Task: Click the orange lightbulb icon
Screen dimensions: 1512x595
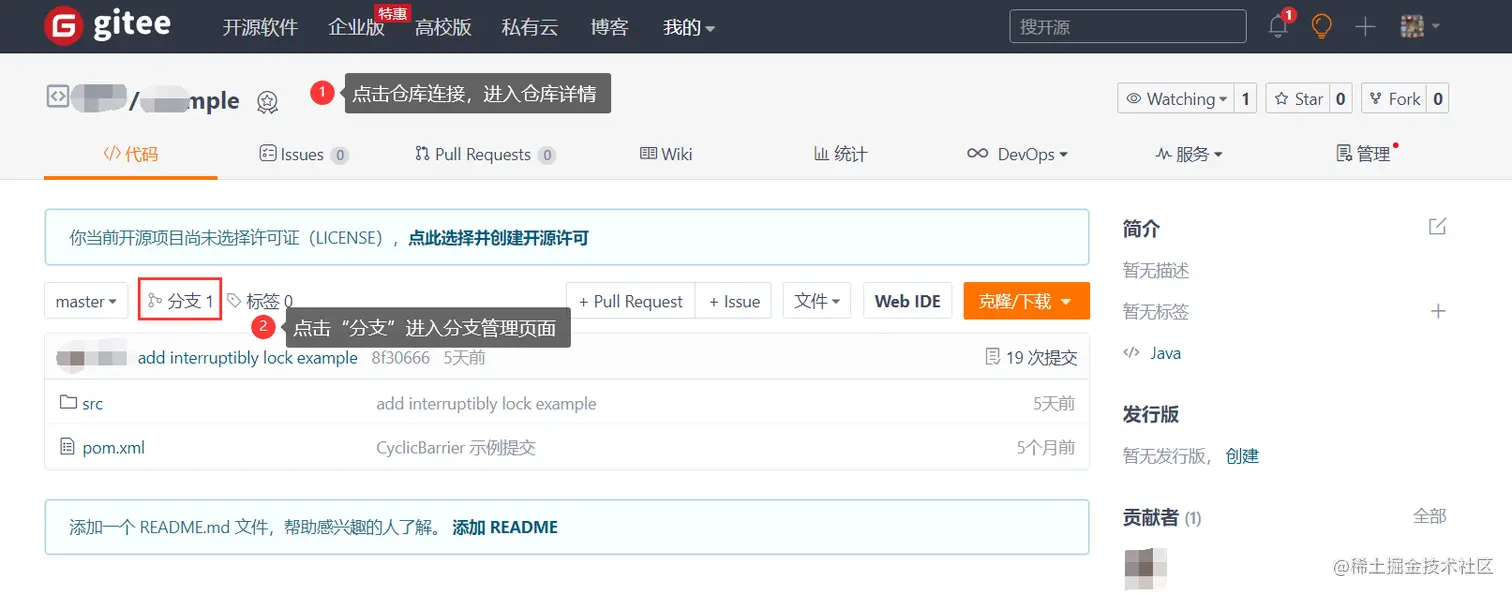Action: pos(1322,26)
